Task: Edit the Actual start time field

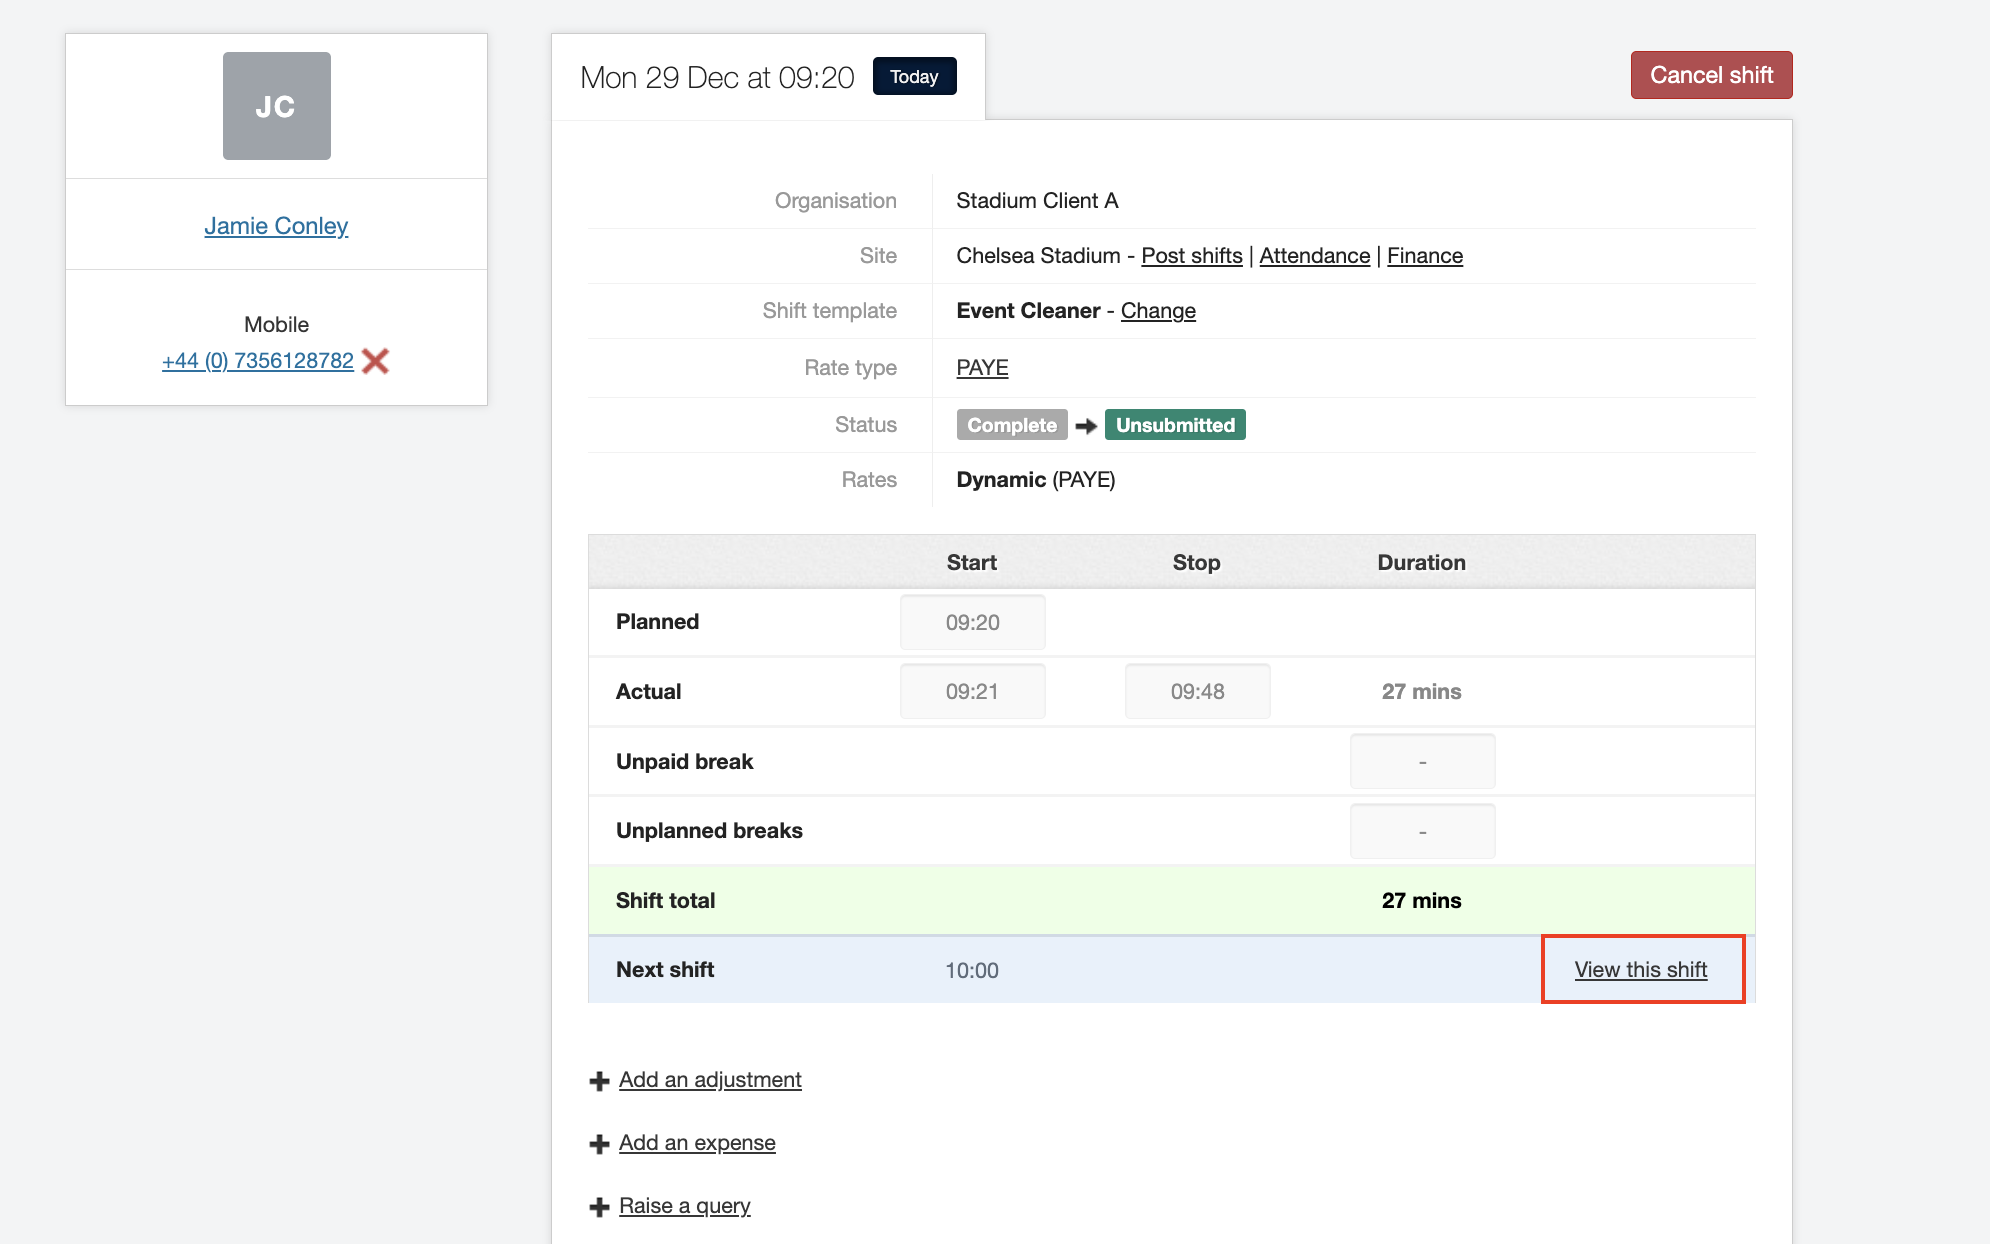Action: [972, 692]
